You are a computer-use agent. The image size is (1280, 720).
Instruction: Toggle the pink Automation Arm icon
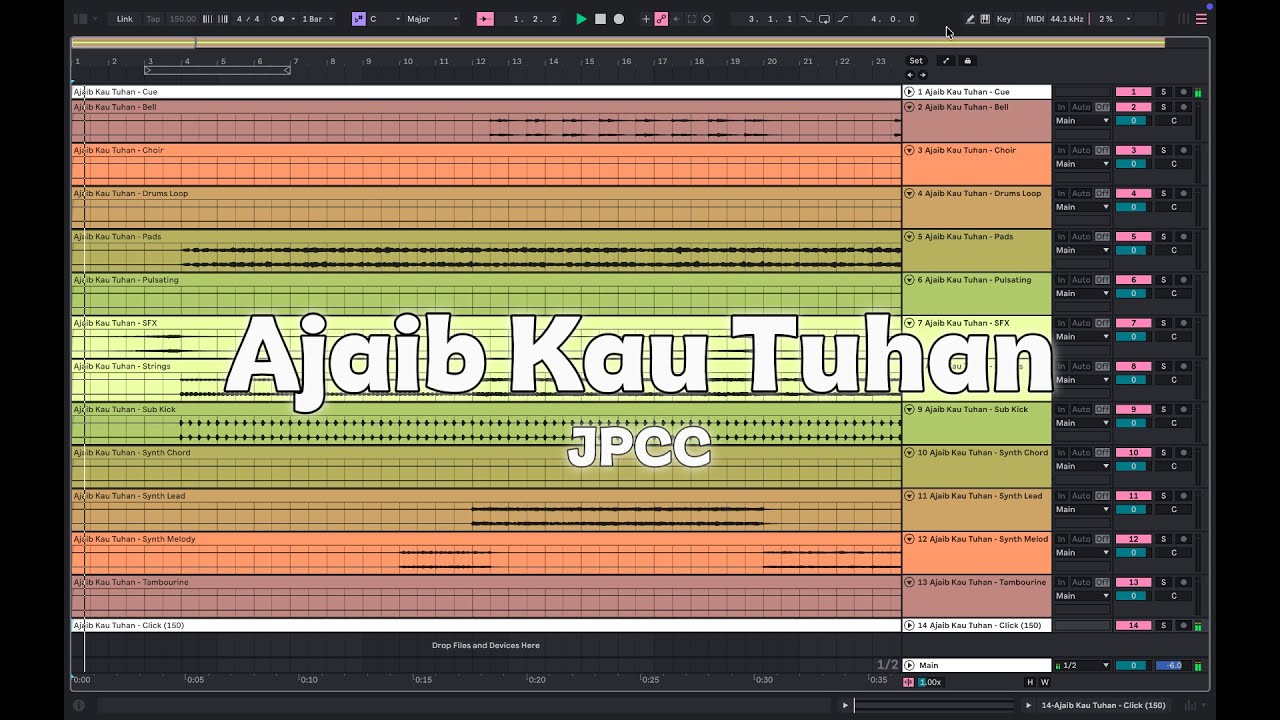tap(661, 19)
